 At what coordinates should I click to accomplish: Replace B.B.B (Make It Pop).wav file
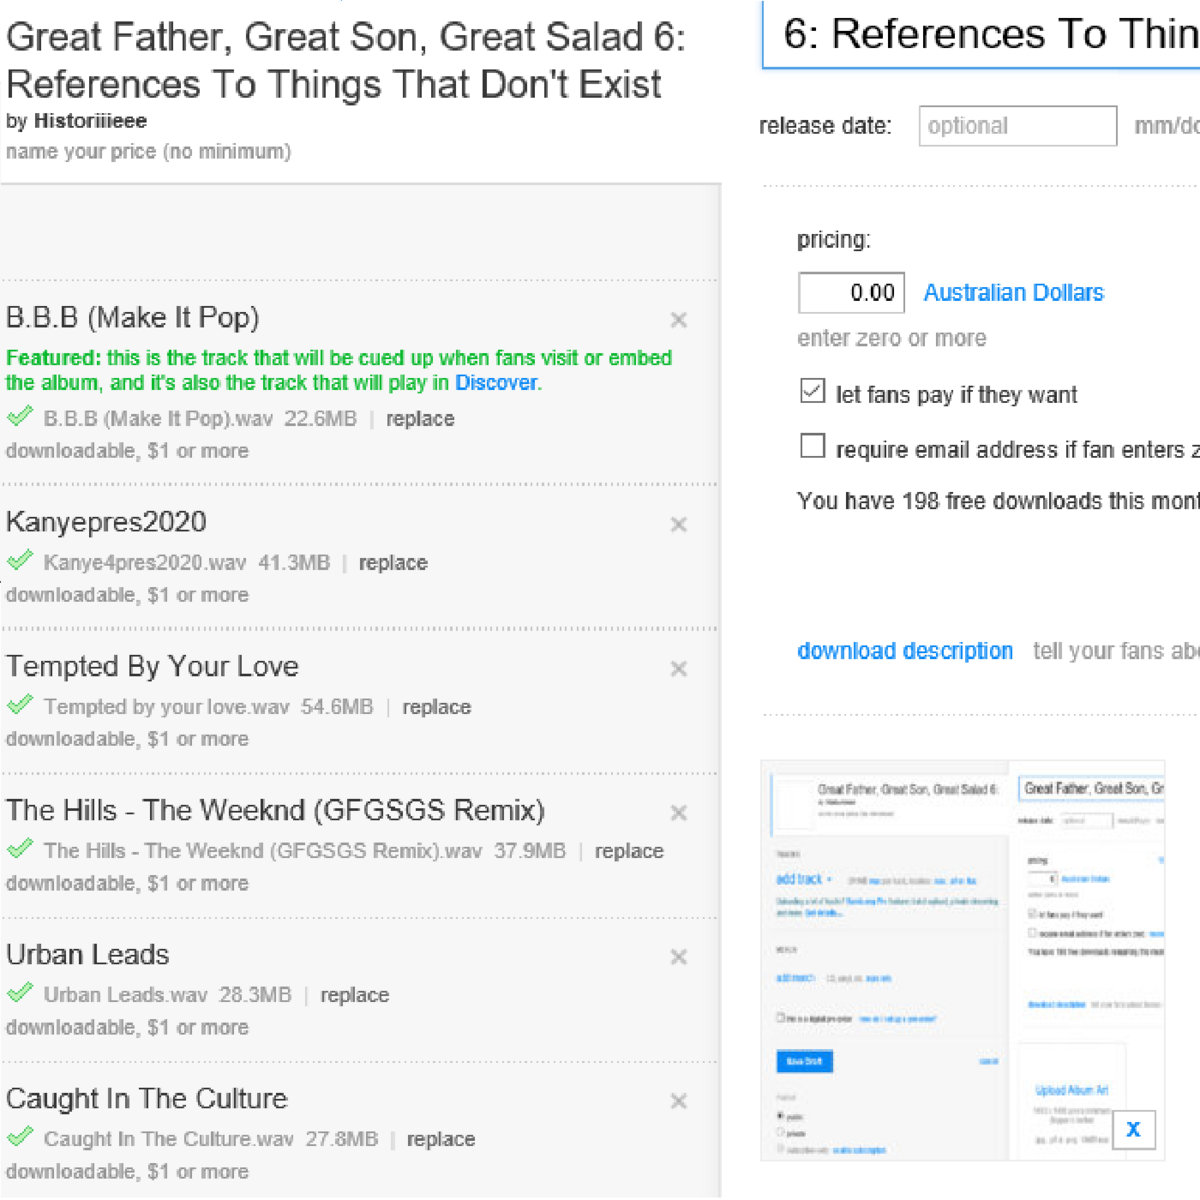pyautogui.click(x=420, y=419)
